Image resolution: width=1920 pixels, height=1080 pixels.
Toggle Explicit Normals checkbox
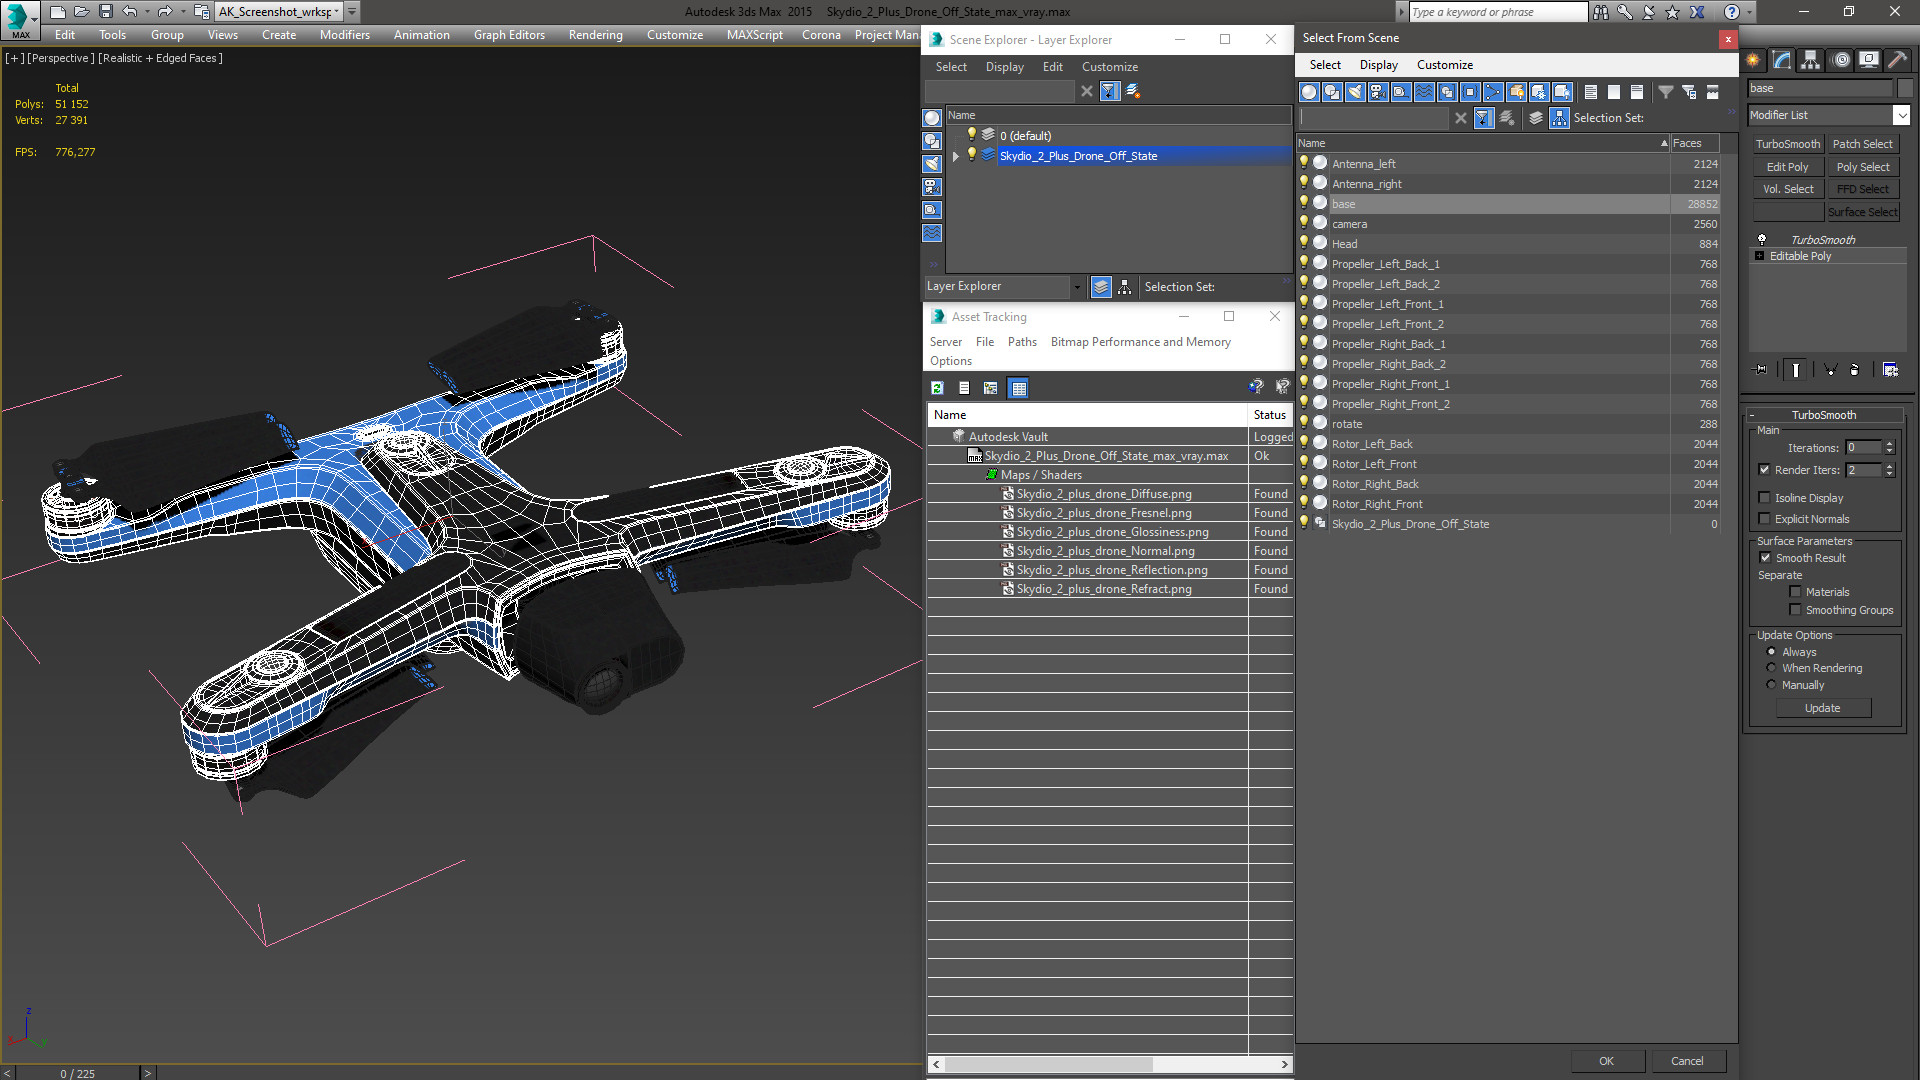click(1764, 519)
